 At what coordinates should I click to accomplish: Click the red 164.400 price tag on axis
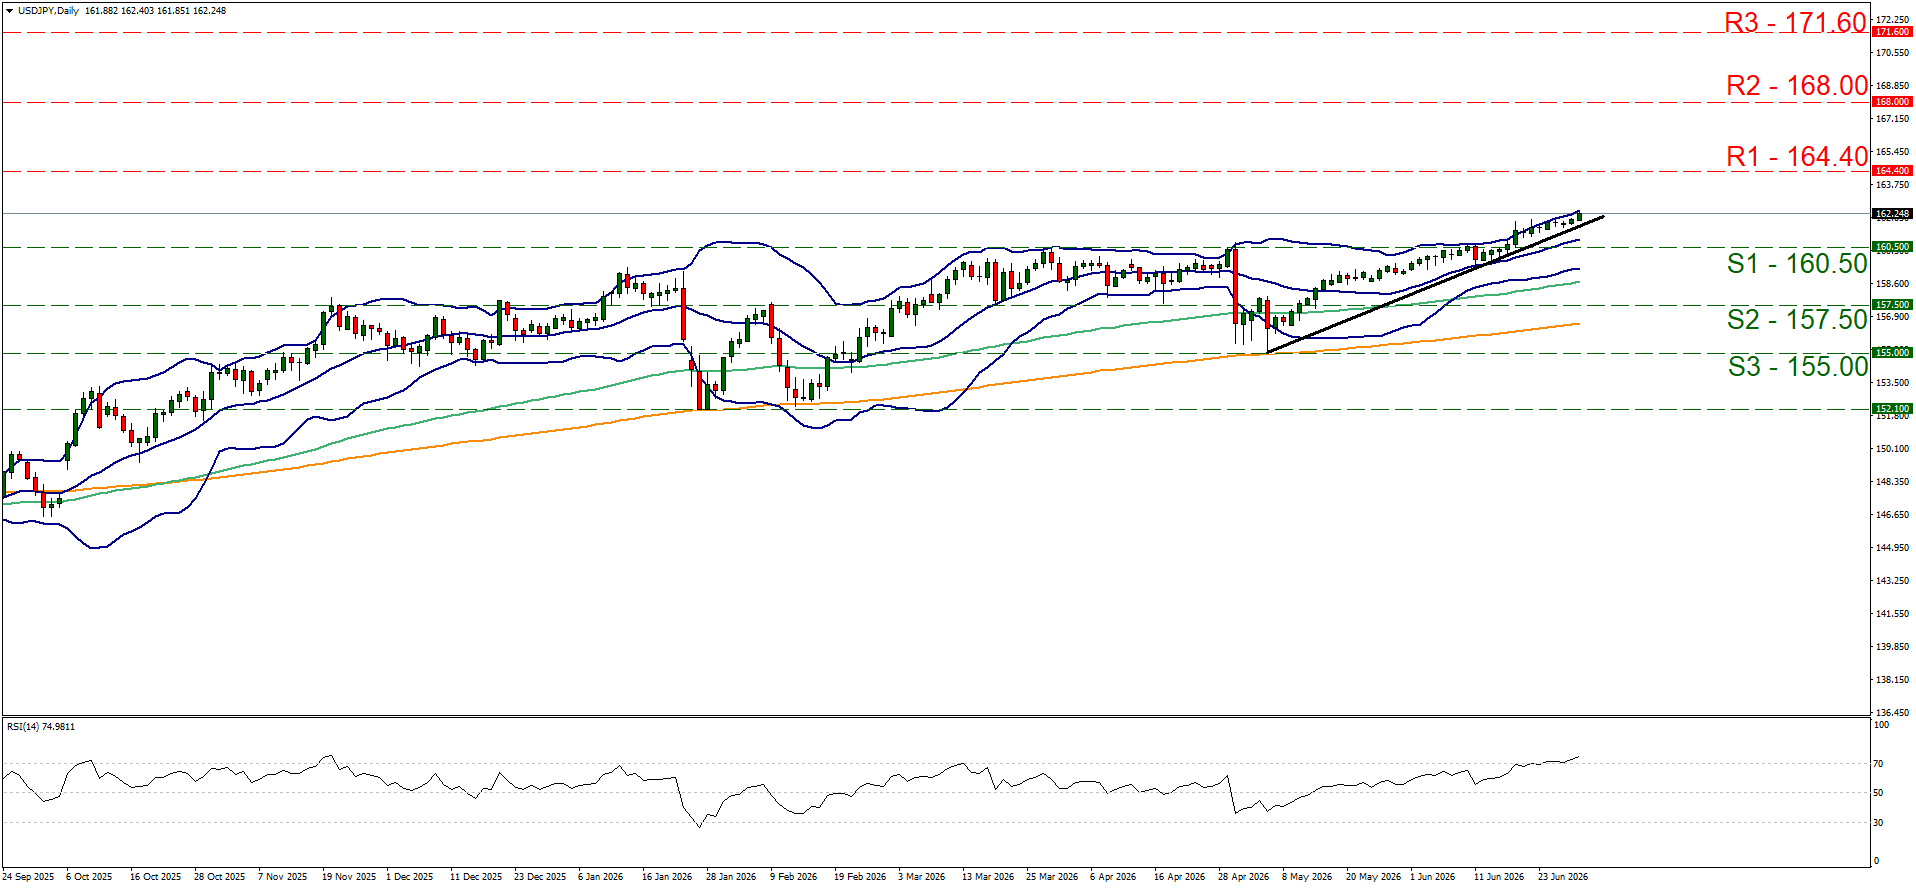(x=1891, y=171)
